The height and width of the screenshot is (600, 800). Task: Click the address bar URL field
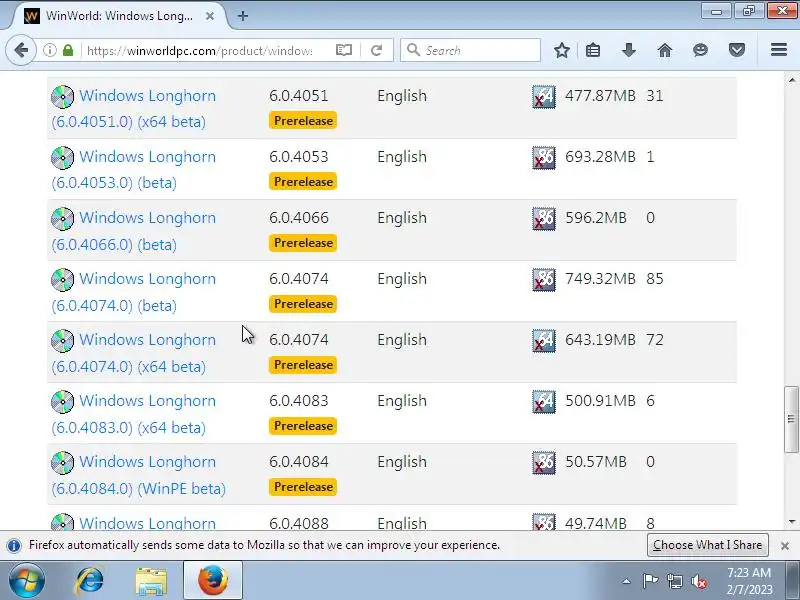[199, 51]
